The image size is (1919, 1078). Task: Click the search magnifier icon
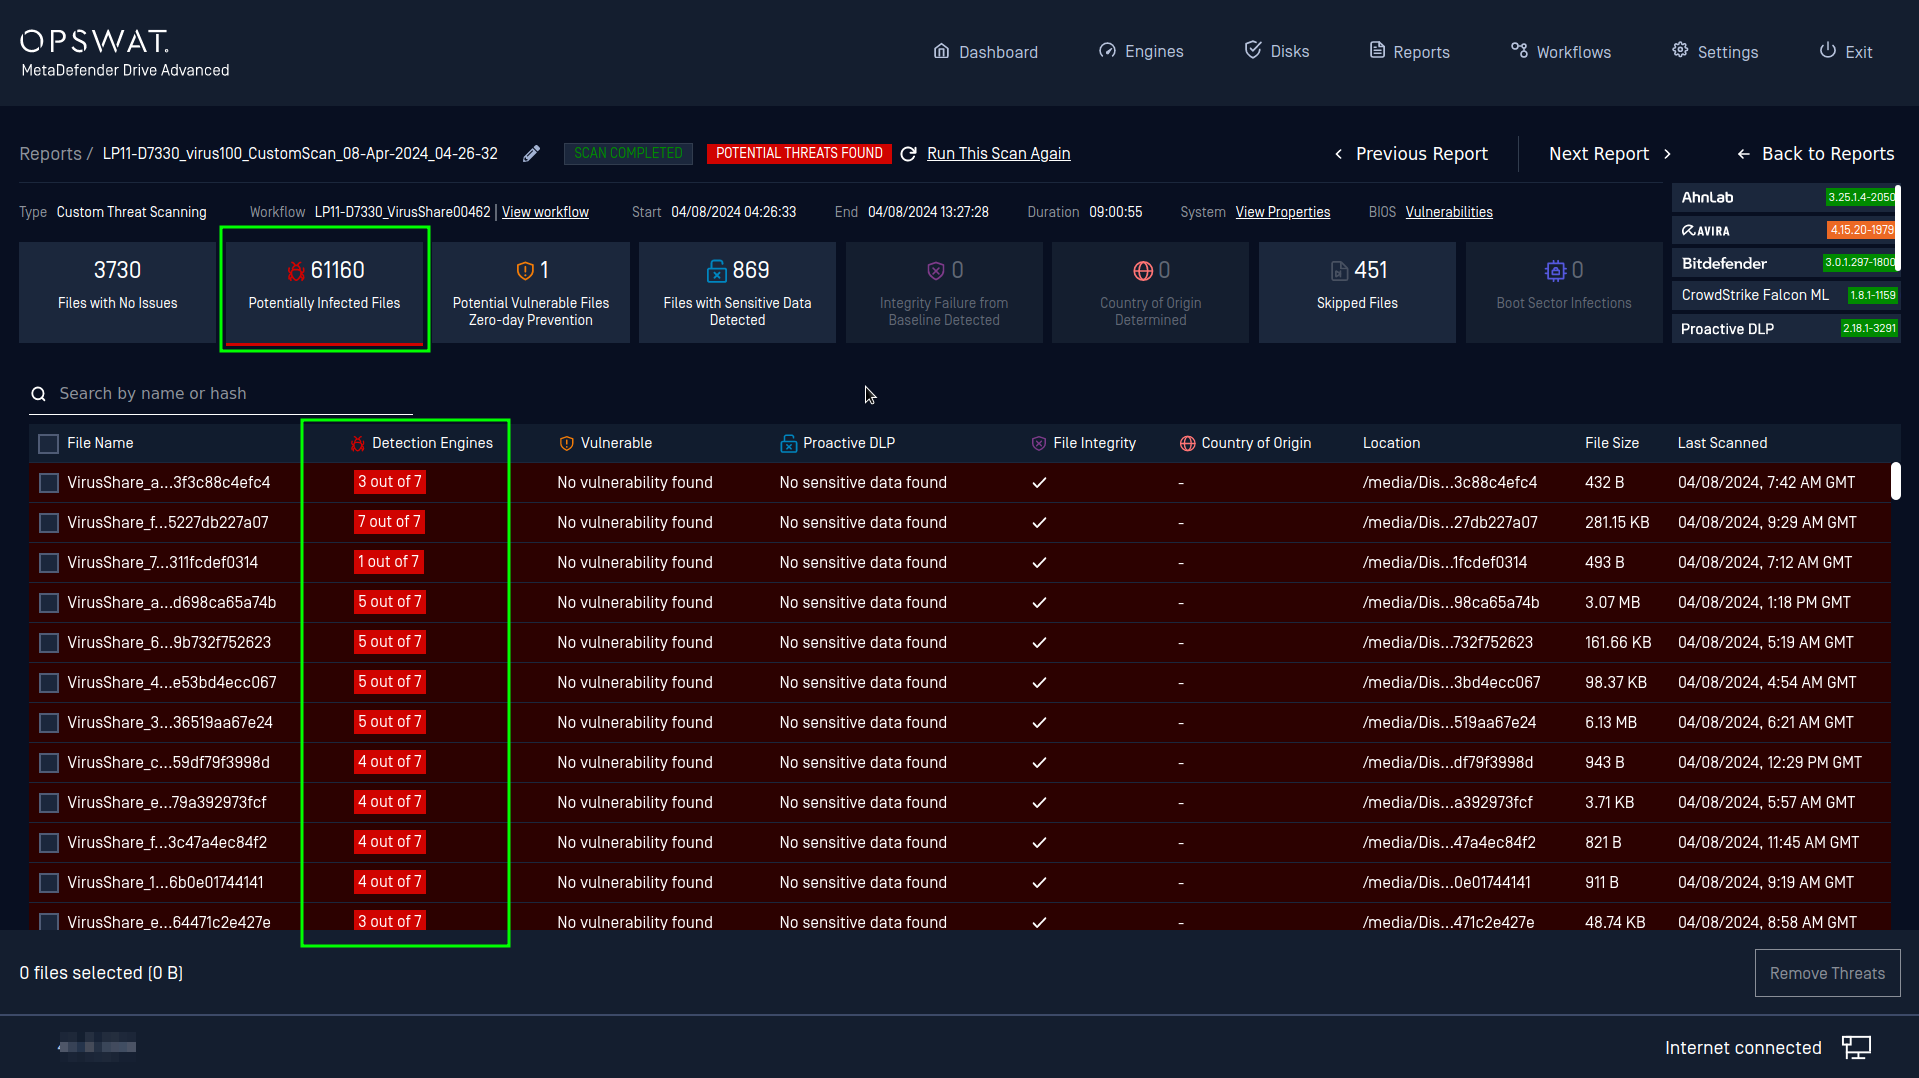[38, 394]
